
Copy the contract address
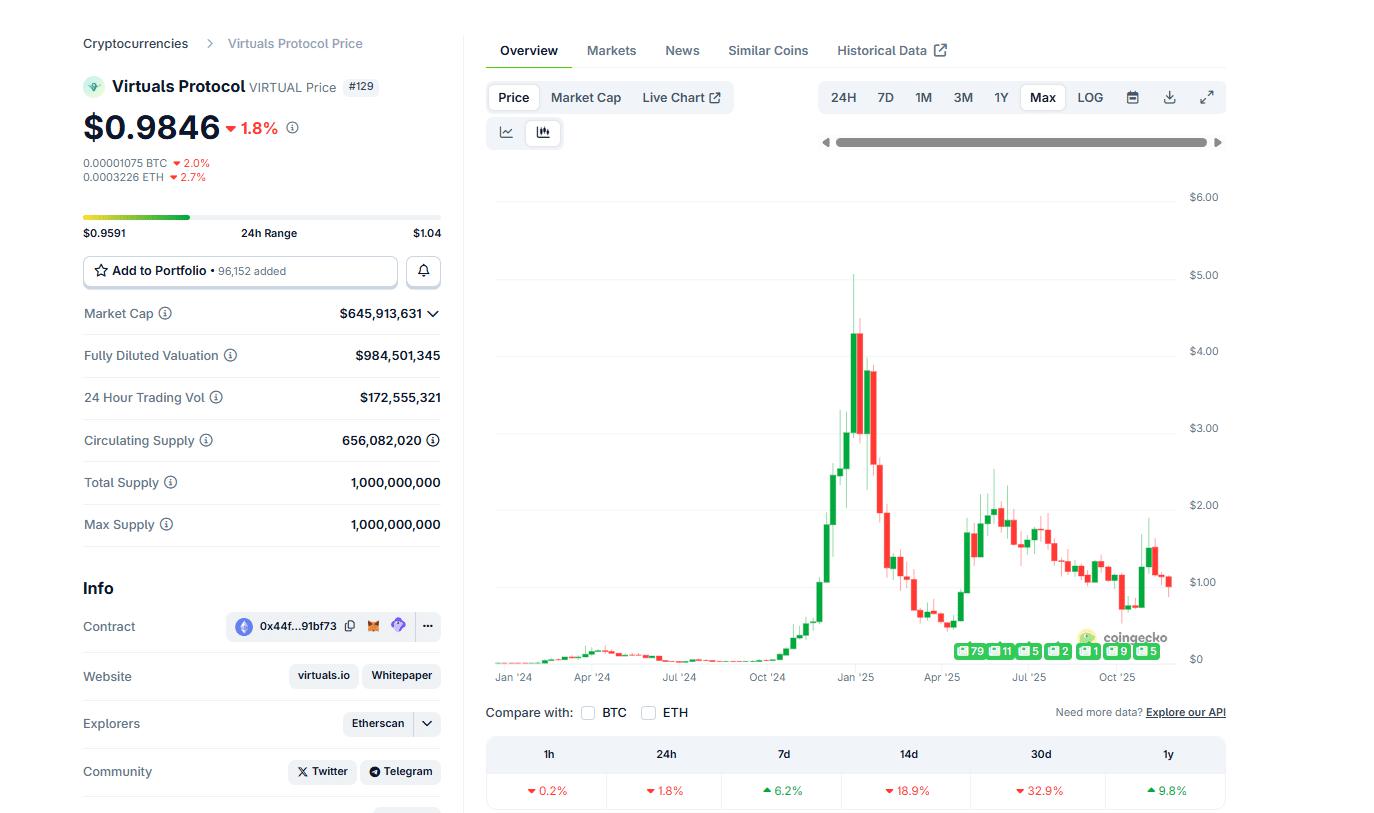point(350,626)
